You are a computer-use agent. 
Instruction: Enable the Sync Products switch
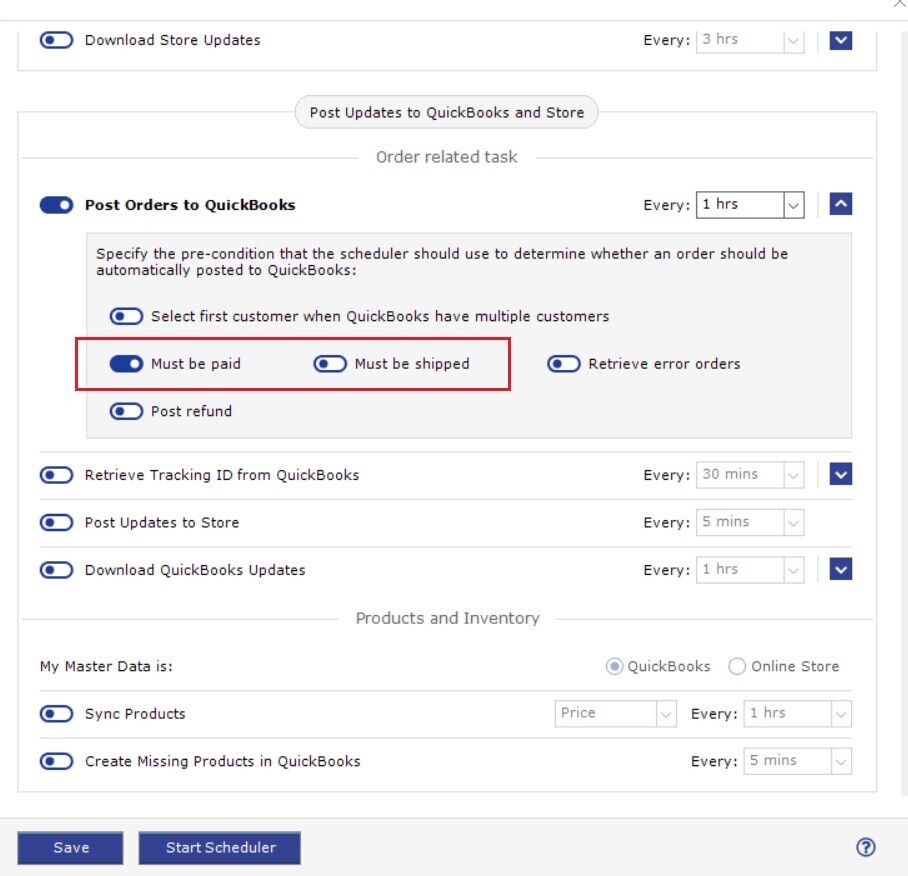pos(56,714)
